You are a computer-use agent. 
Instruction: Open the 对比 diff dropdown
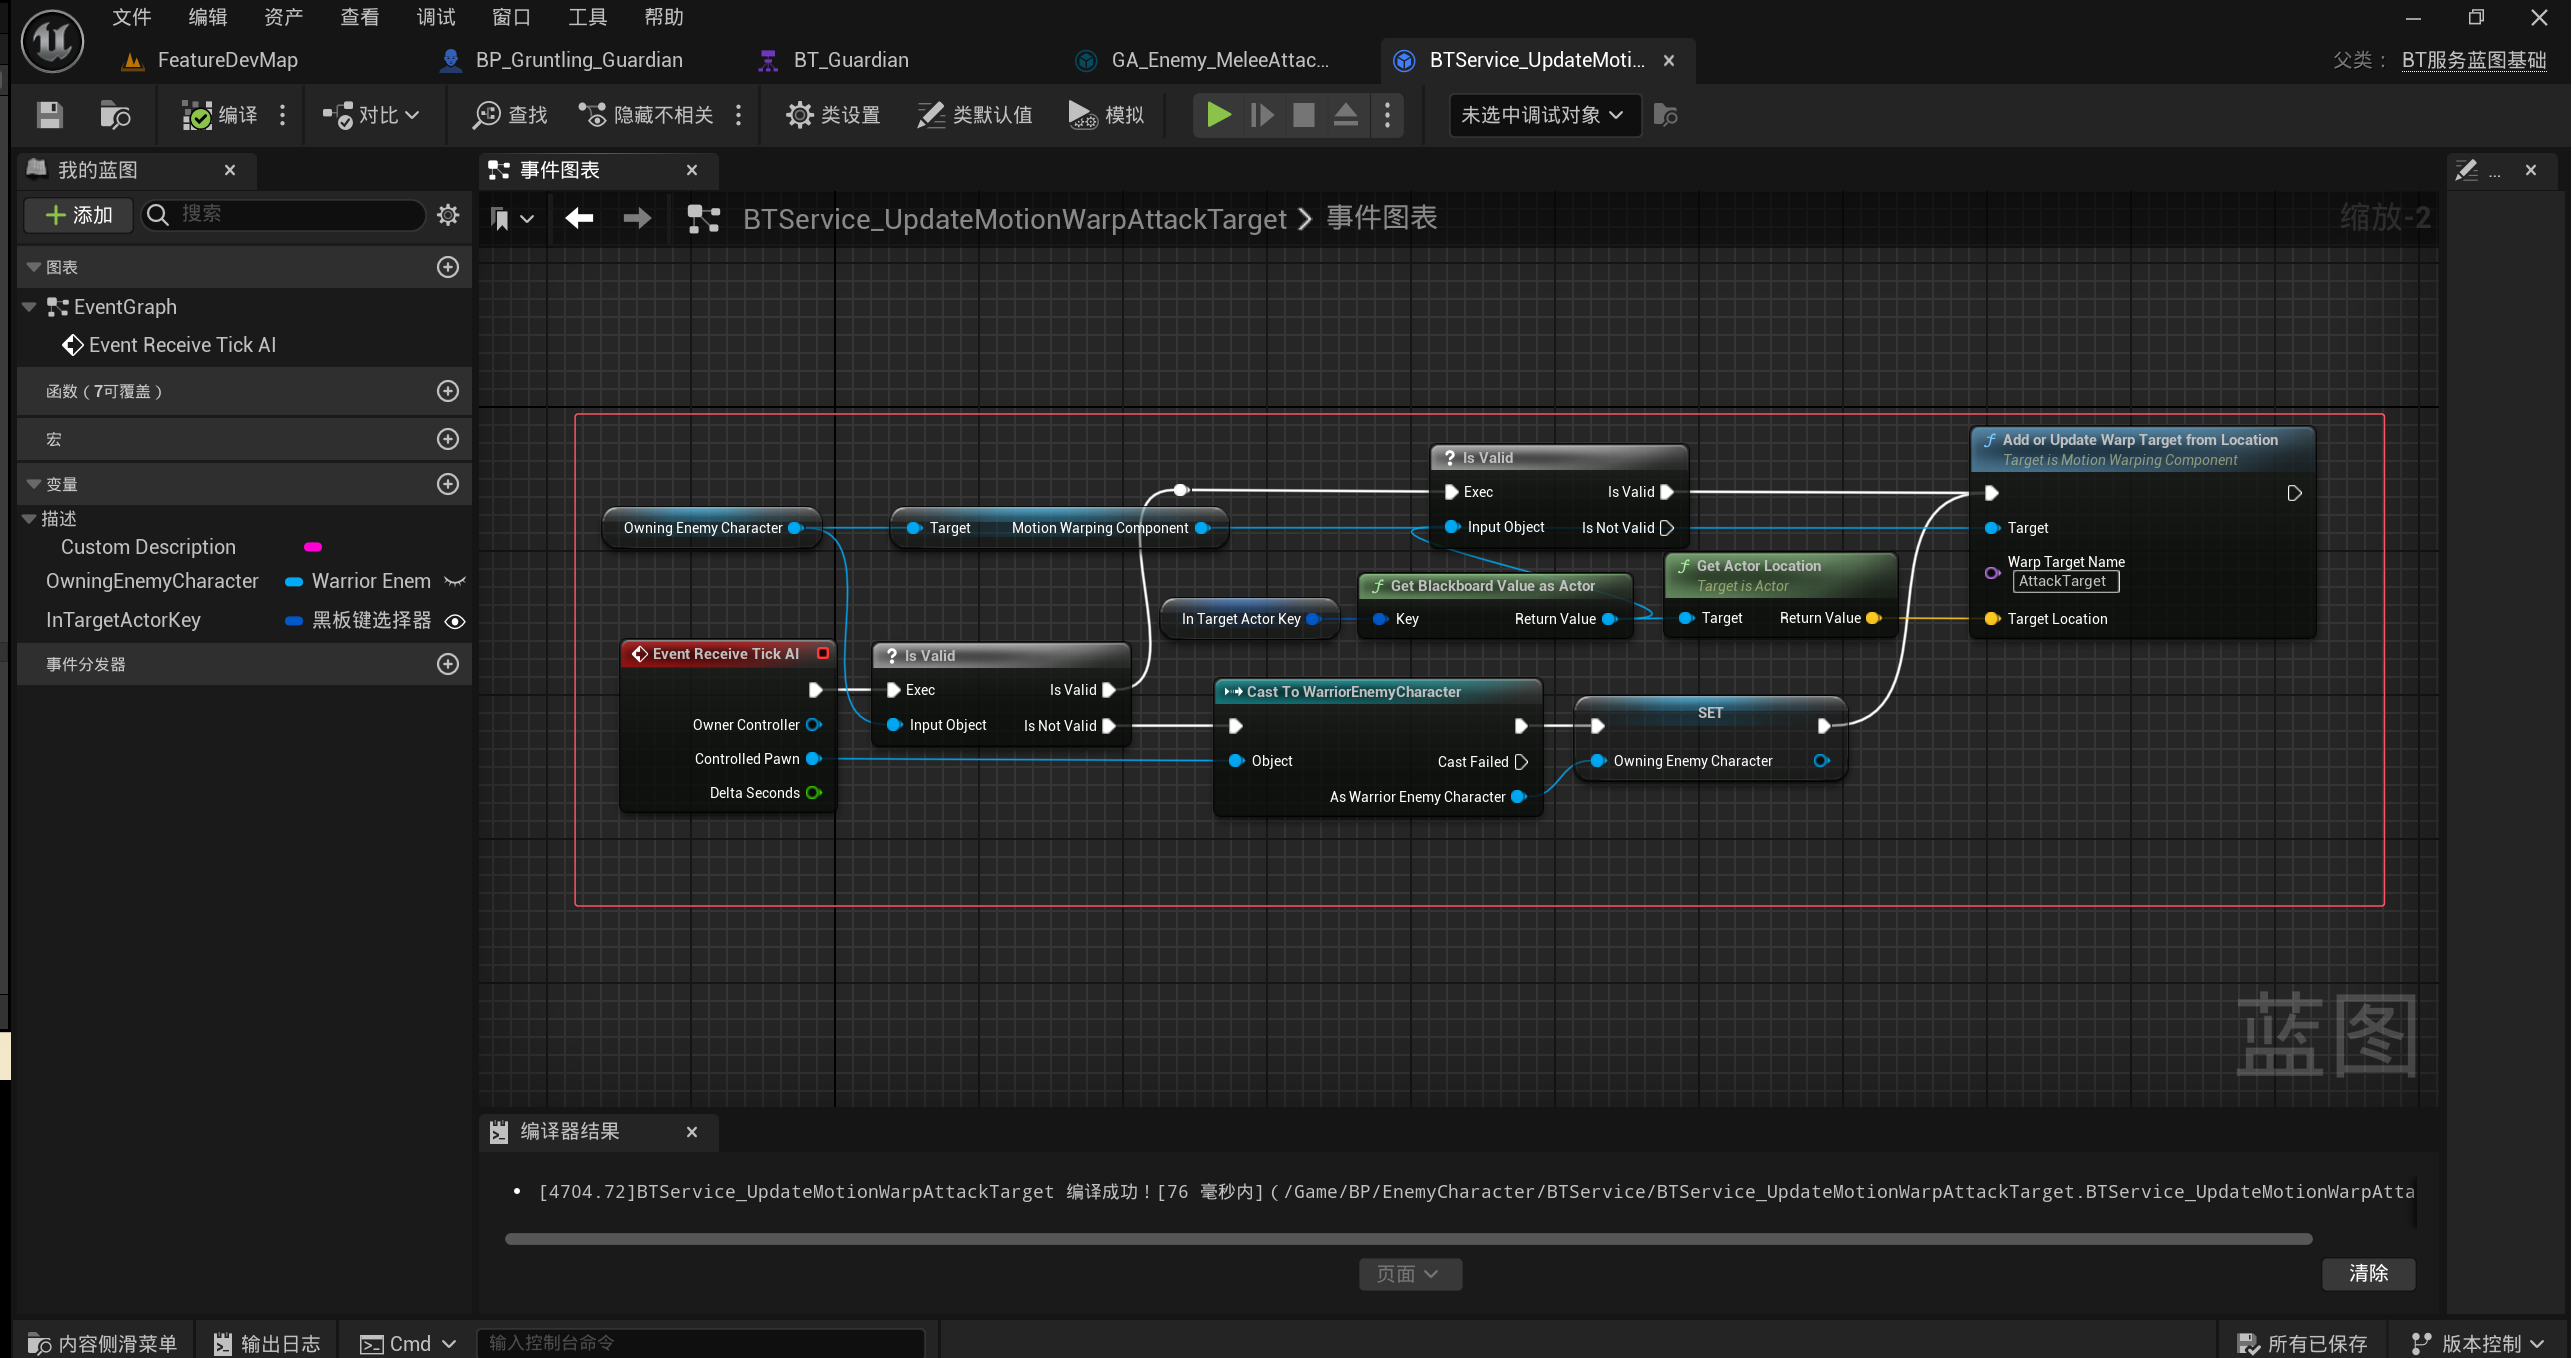tap(371, 115)
